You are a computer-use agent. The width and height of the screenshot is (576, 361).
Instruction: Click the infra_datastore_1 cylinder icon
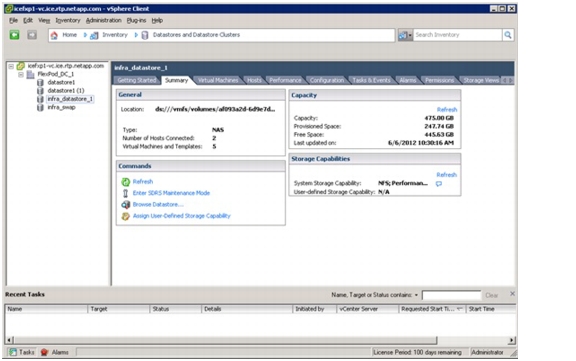tap(40, 99)
